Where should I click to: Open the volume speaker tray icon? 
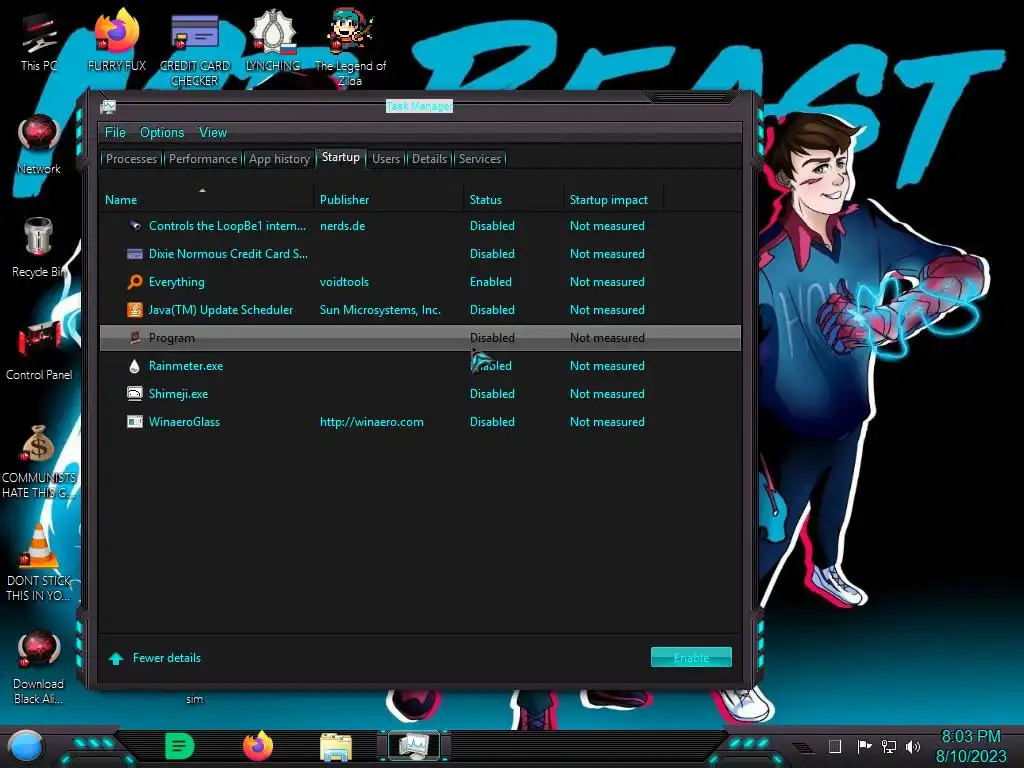913,746
